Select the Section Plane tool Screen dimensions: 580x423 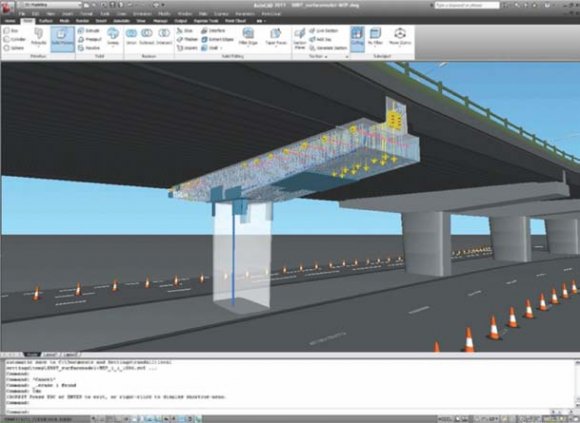pyautogui.click(x=300, y=39)
